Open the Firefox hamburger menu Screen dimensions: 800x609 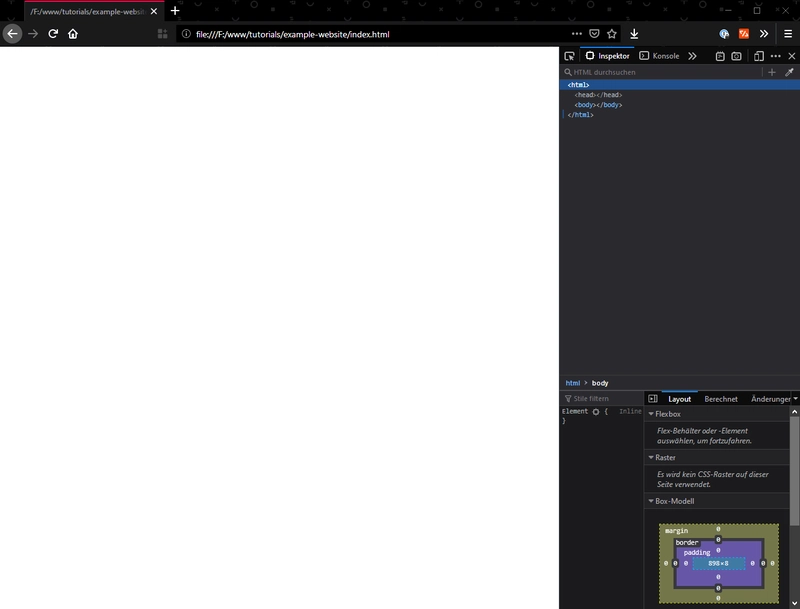point(788,33)
